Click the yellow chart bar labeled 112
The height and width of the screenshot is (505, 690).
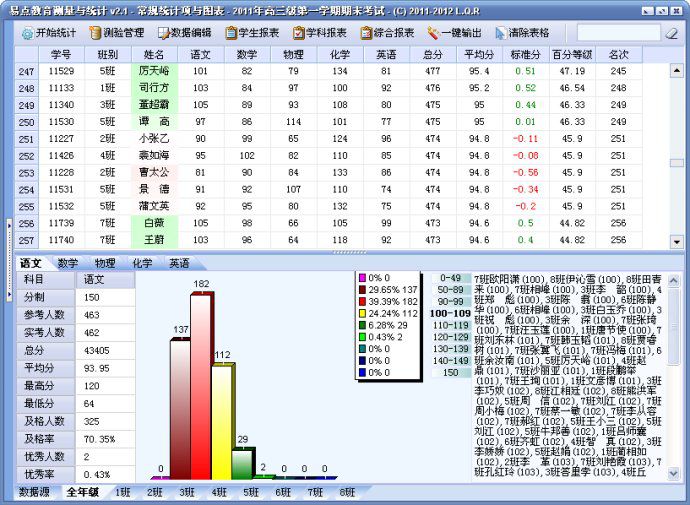pos(222,421)
